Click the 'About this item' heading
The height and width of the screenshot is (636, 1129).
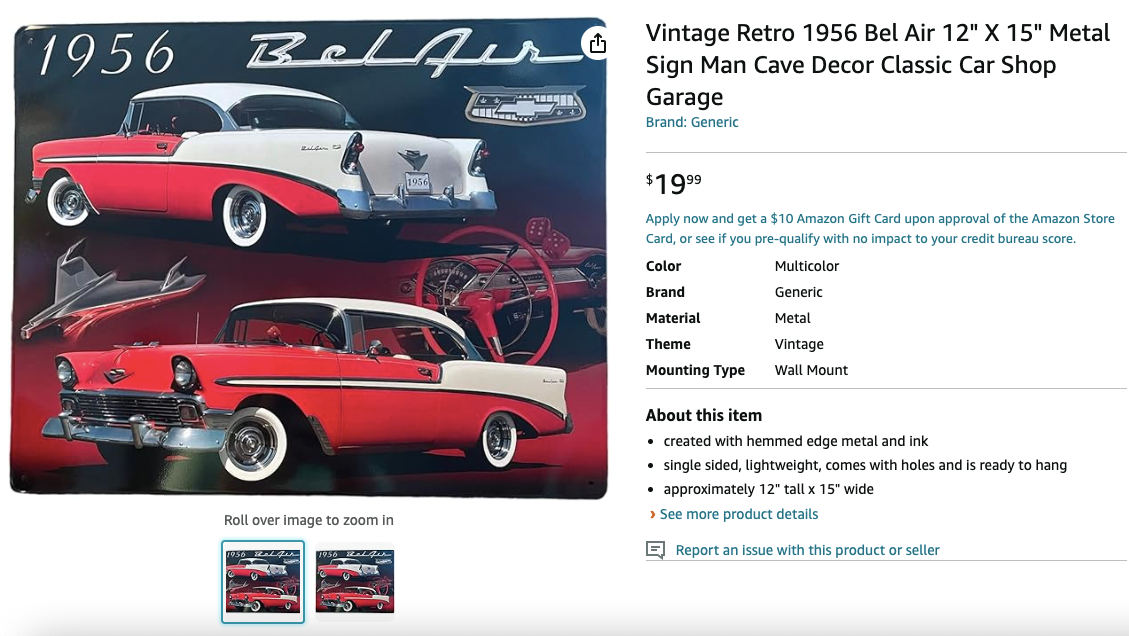pos(704,415)
